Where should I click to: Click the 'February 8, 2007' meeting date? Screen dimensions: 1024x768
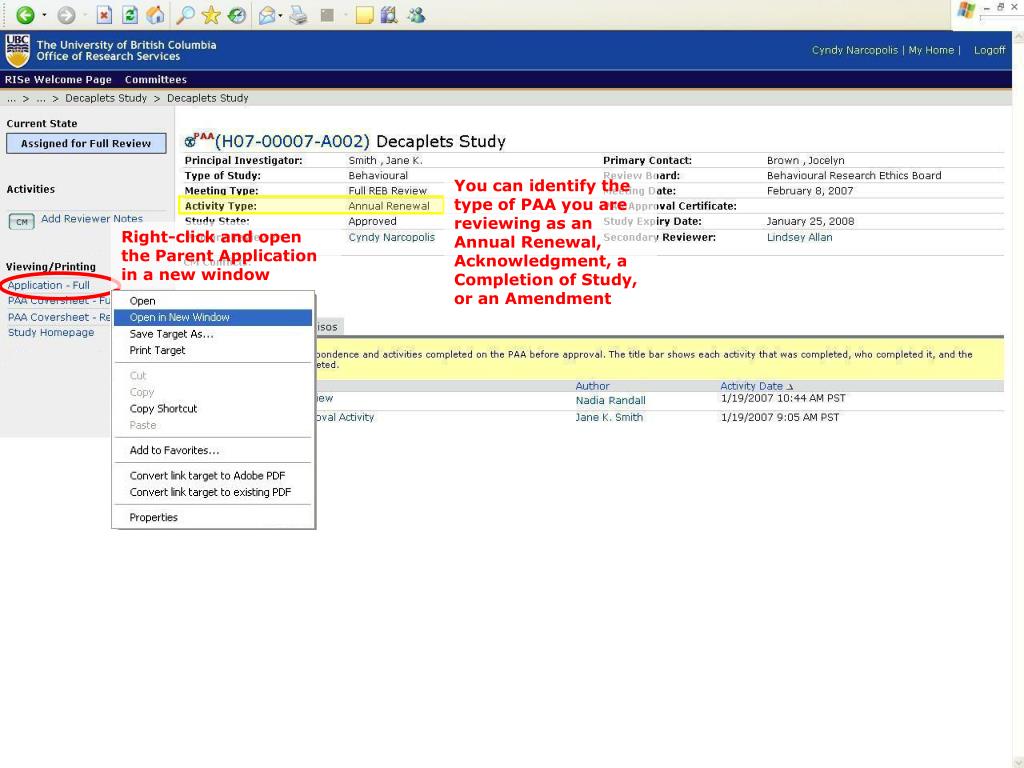tap(810, 191)
